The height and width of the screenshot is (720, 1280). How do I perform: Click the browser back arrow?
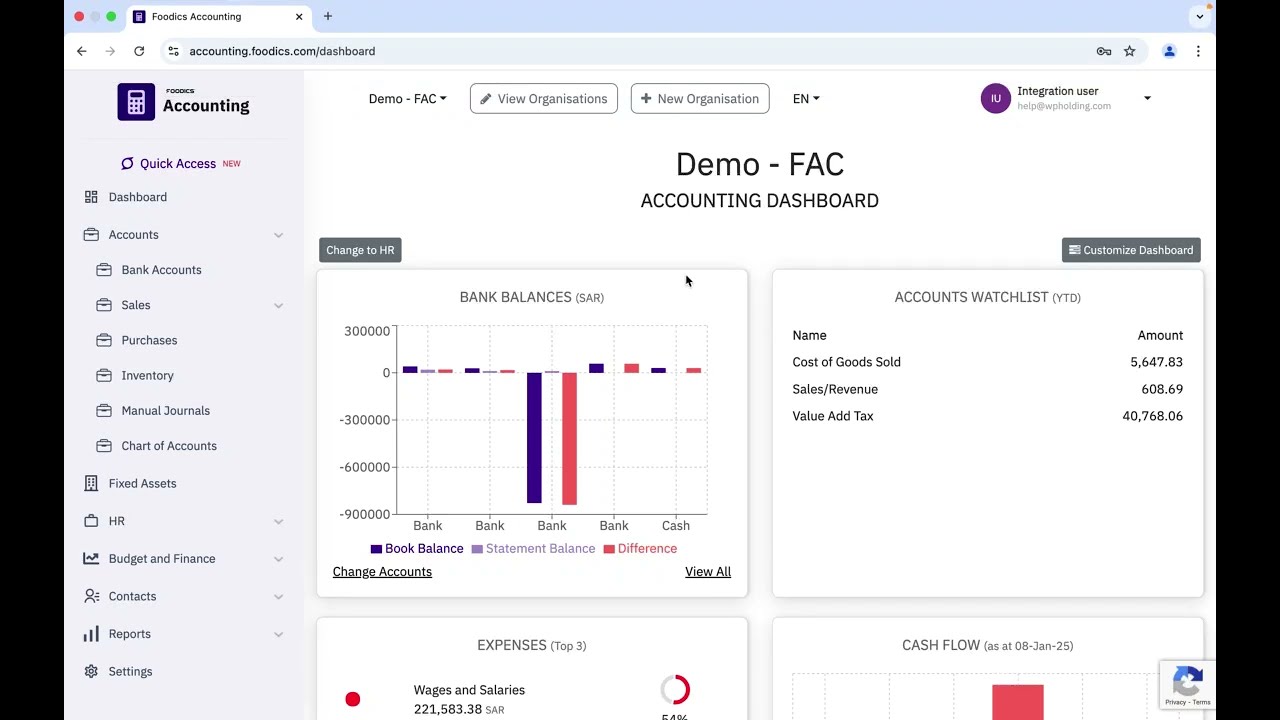click(x=82, y=51)
